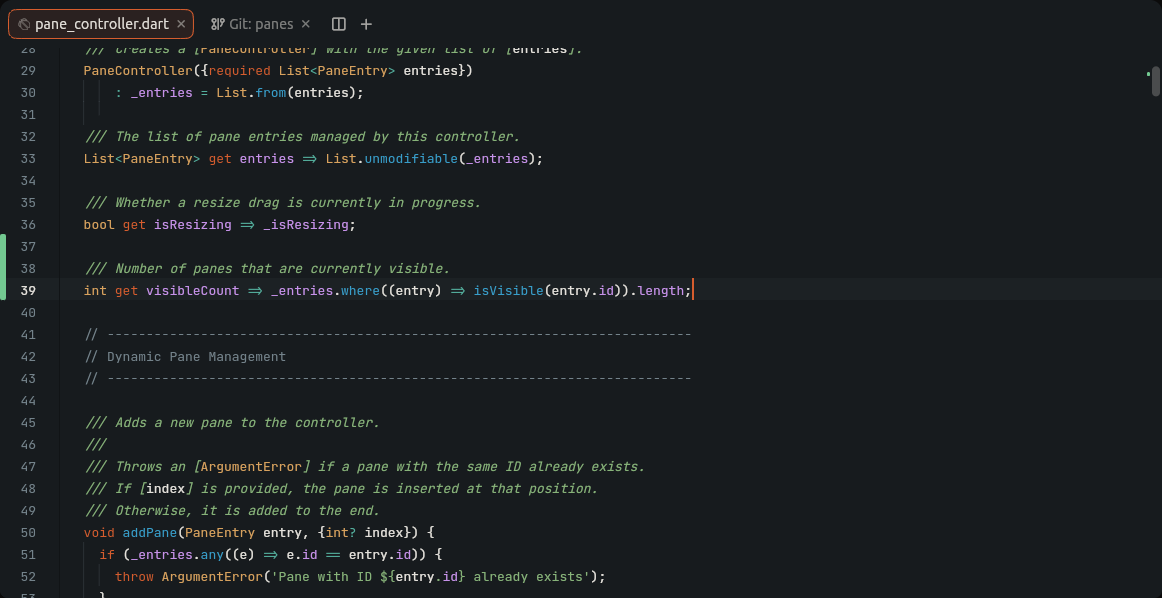
Task: Click the 'Number of panes' doc comment
Action: (268, 268)
